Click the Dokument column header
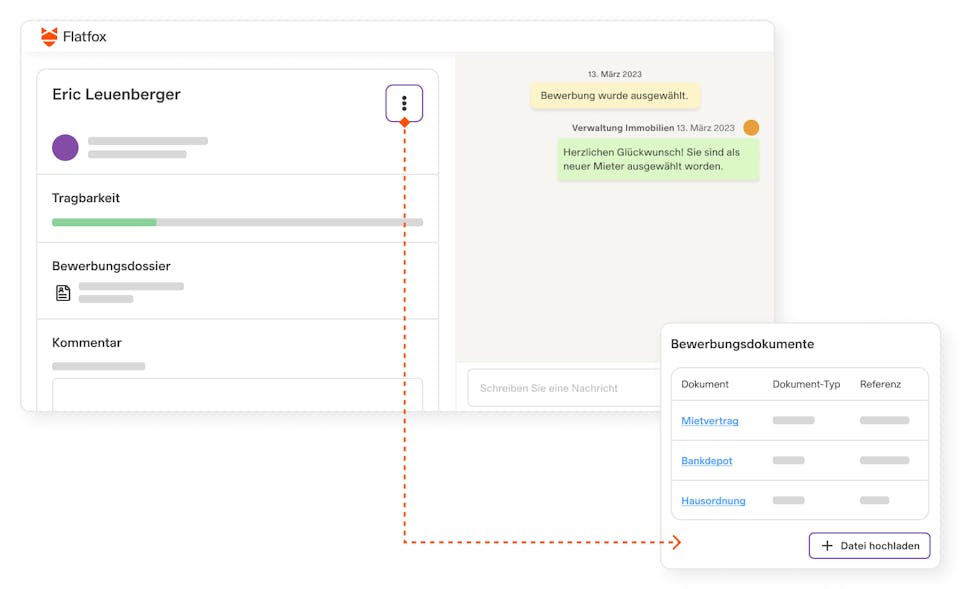The image size is (960, 589). click(705, 384)
